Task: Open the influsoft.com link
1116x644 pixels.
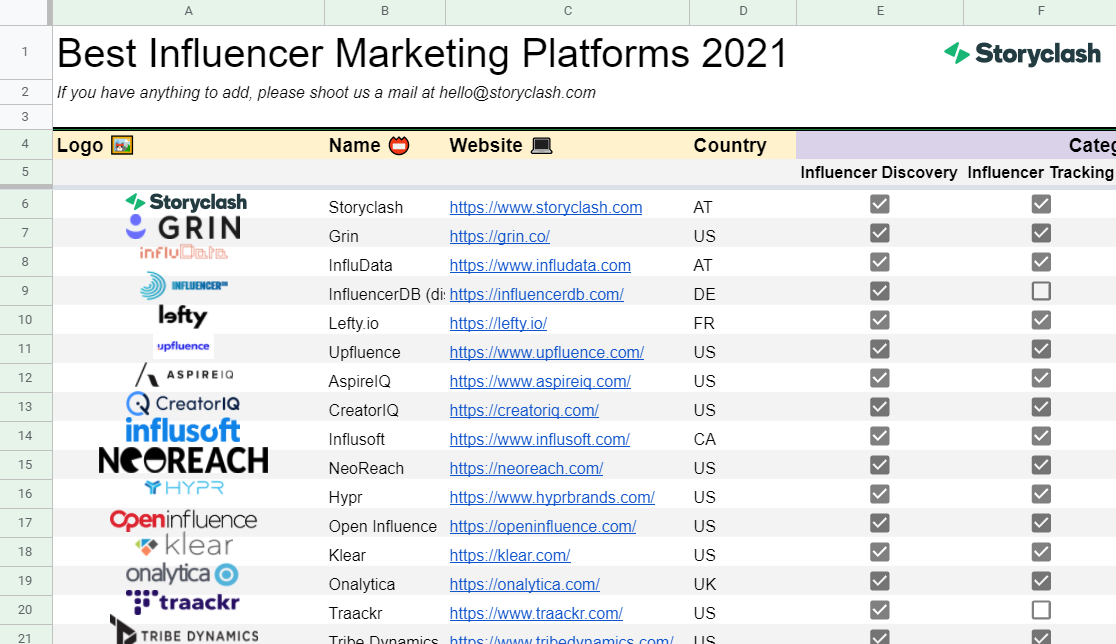Action: pos(539,439)
